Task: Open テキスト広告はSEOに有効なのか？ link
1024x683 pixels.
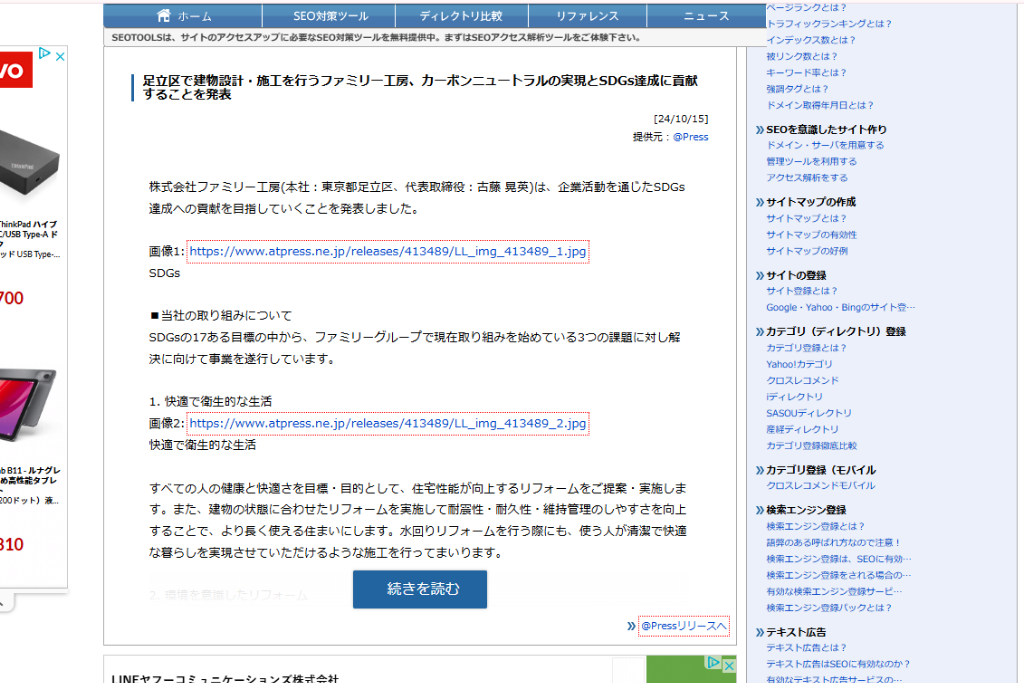Action: click(x=838, y=663)
